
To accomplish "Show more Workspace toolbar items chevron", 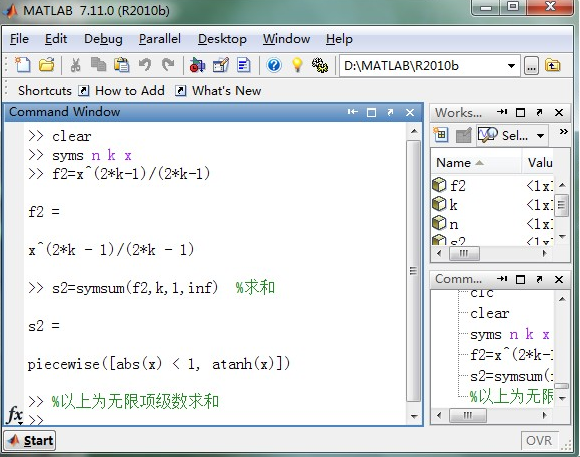I will point(563,132).
